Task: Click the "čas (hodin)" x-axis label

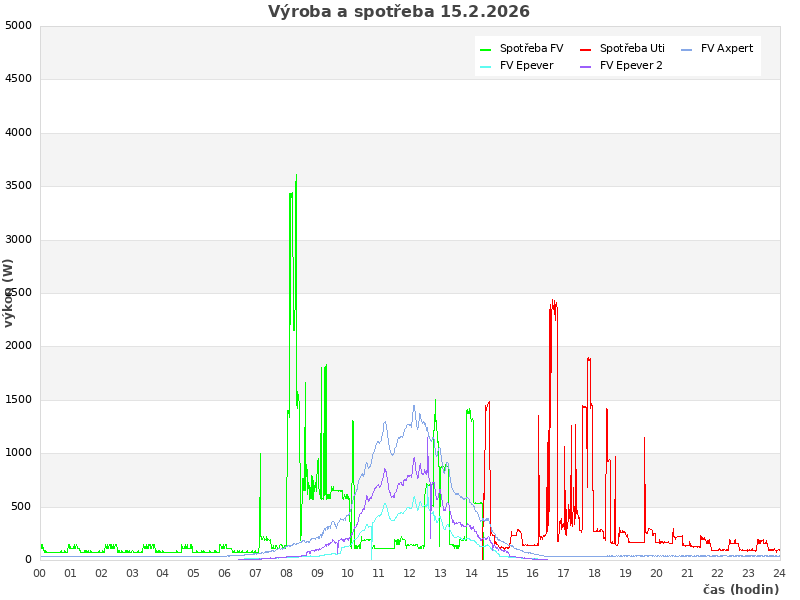Action: click(x=740, y=589)
